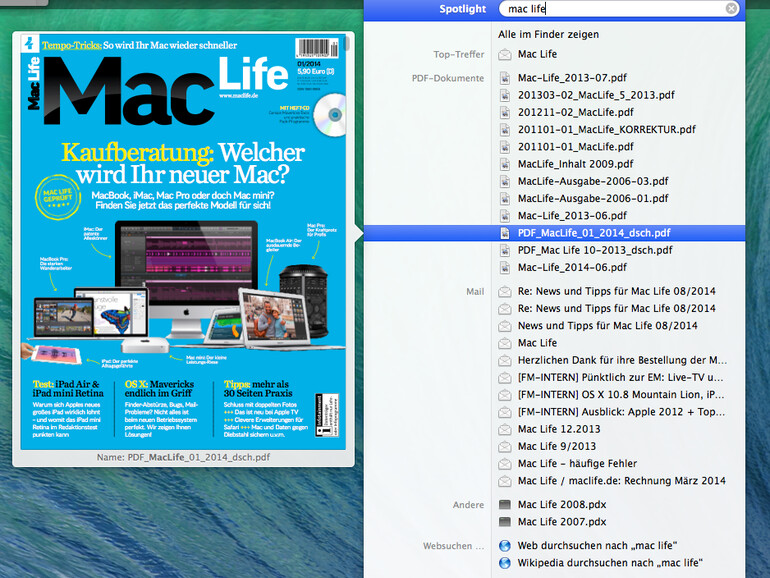Image resolution: width=770 pixels, height=578 pixels.
Task: Open 'Mac Life 2007.pdx' result
Action: coord(562,522)
